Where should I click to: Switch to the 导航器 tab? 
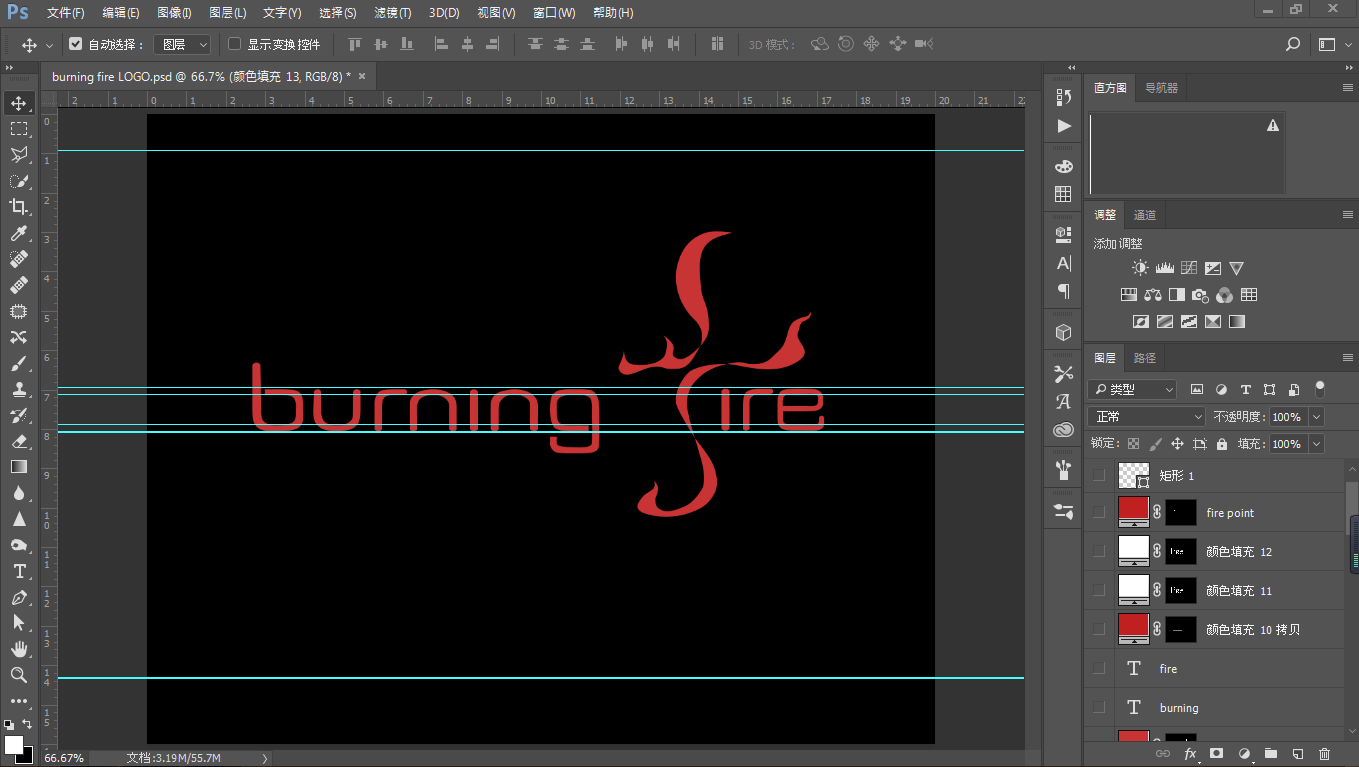coord(1161,88)
